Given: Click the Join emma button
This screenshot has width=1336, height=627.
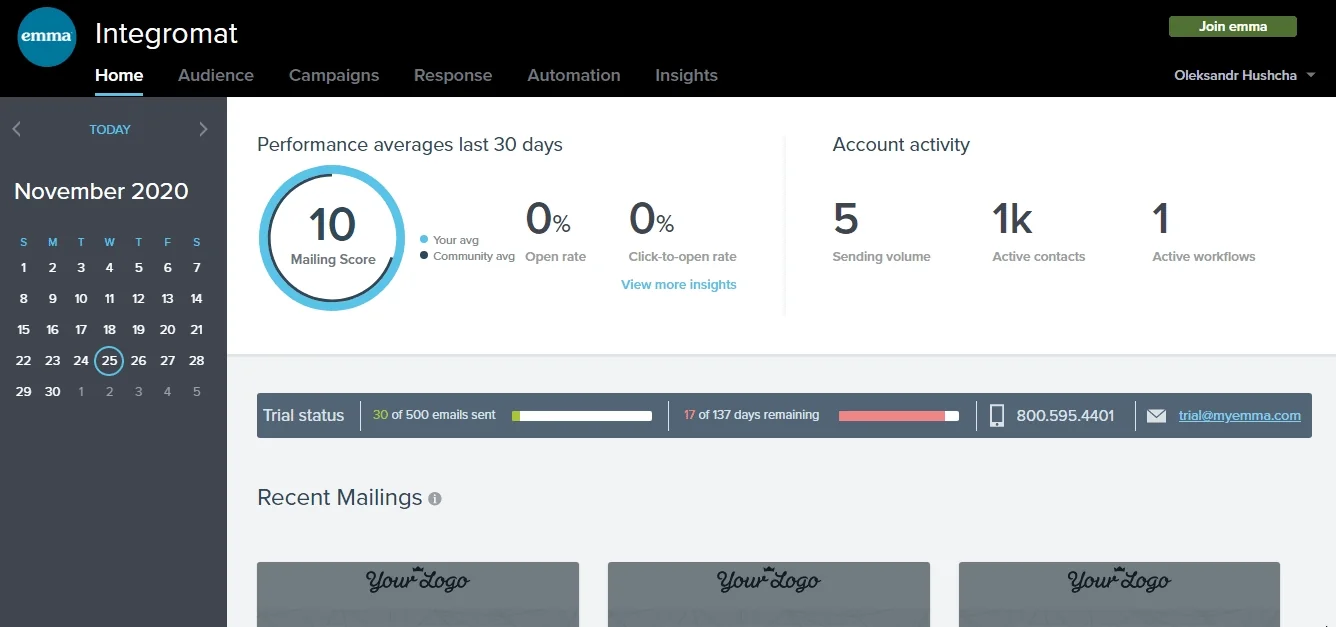Looking at the screenshot, I should coord(1233,27).
